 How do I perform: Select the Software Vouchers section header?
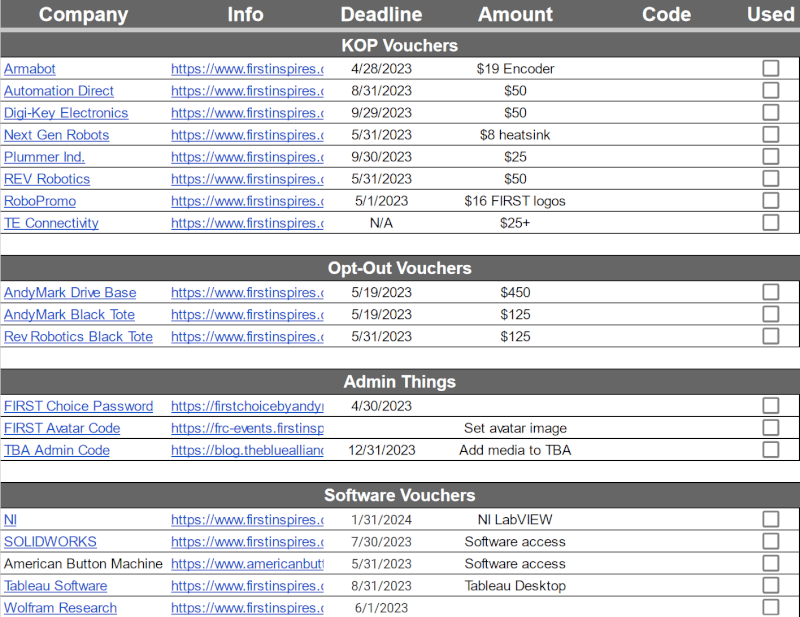tap(400, 495)
